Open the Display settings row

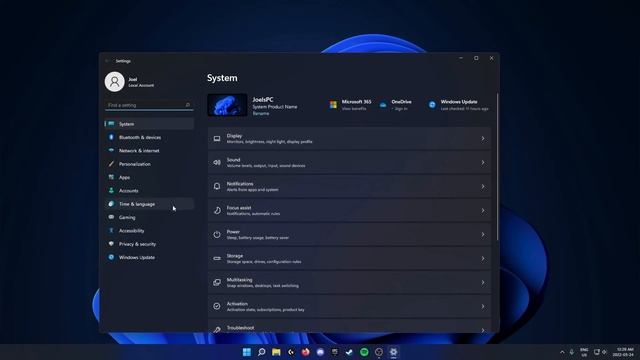(x=349, y=138)
